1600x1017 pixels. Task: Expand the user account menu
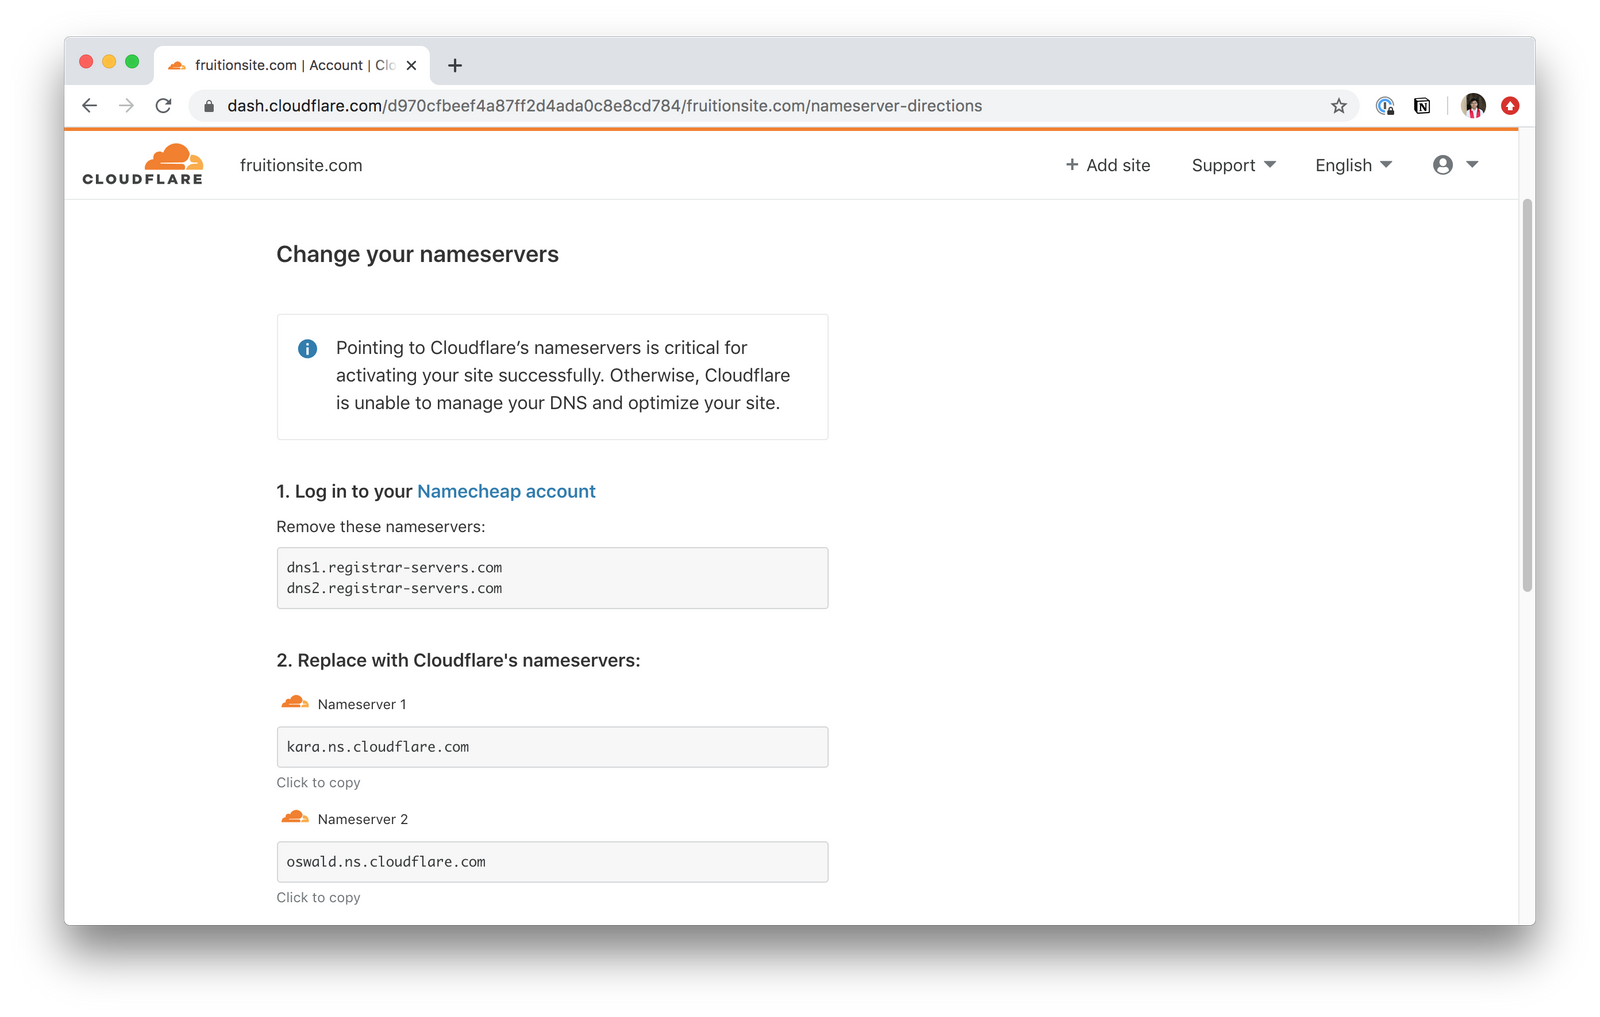coord(1455,165)
